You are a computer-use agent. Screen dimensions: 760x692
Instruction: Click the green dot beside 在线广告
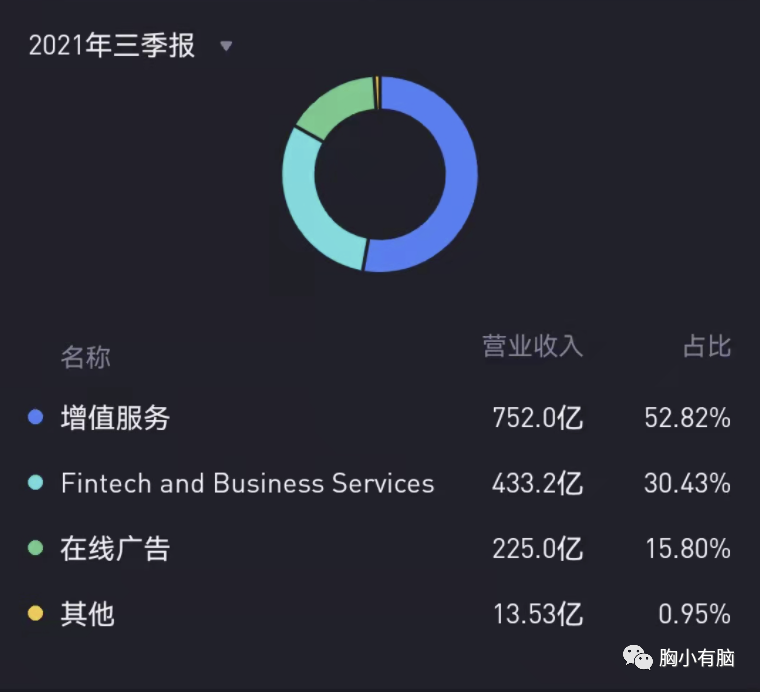36,548
